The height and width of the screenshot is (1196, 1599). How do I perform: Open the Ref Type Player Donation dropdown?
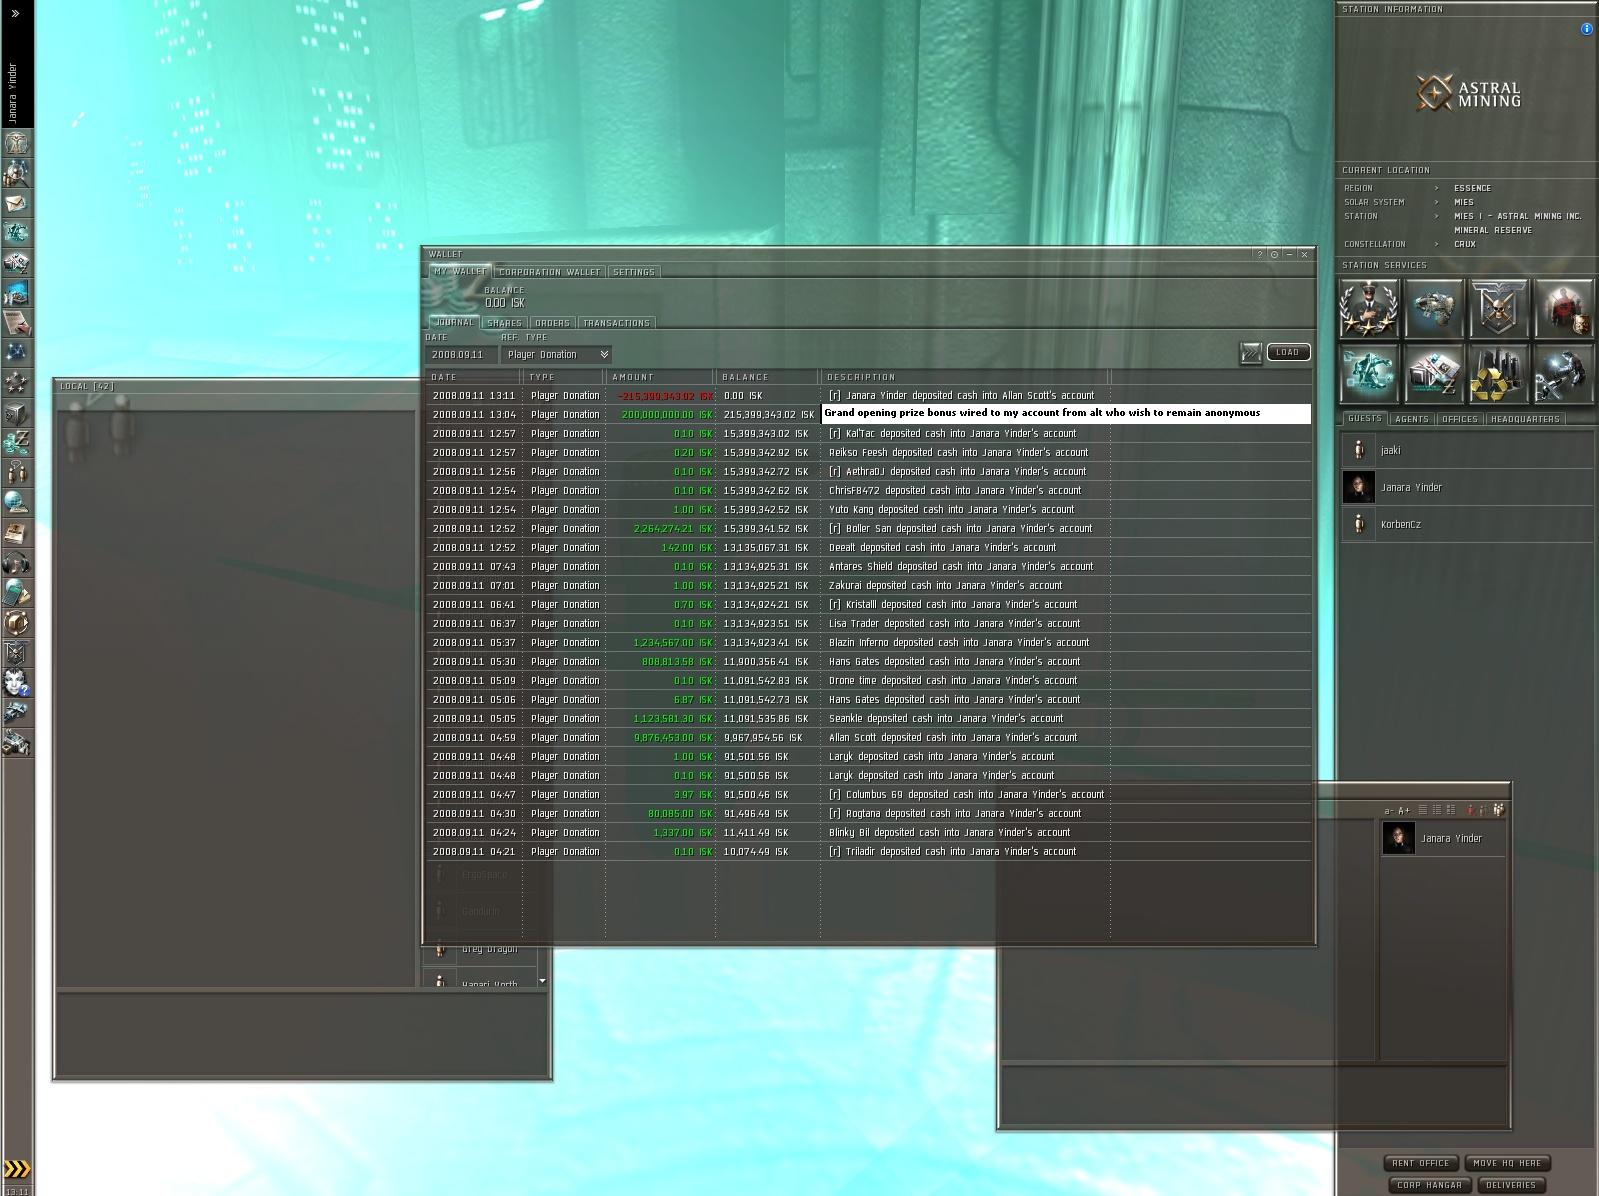(557, 354)
